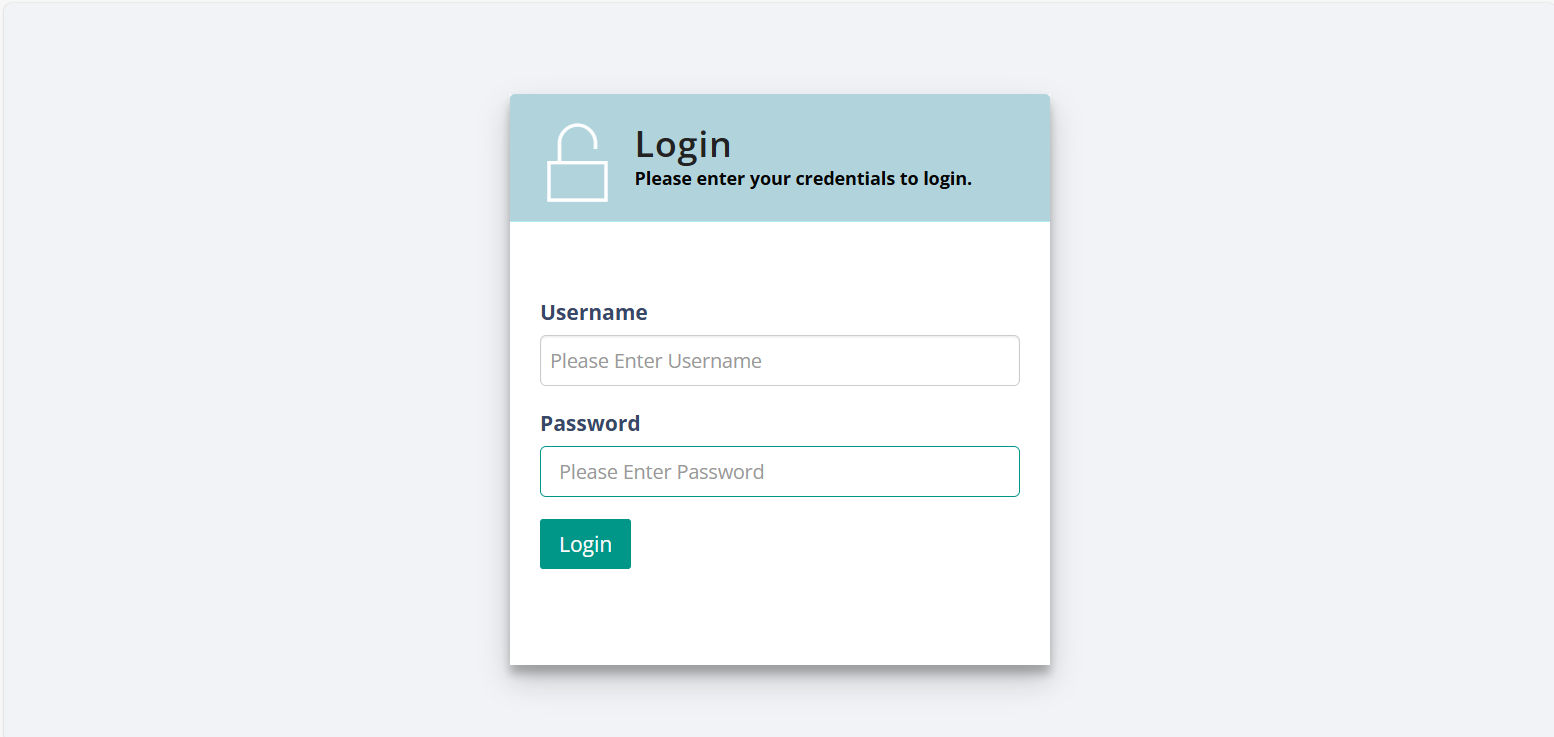
Task: Click the open padlock icon
Action: coord(577,163)
